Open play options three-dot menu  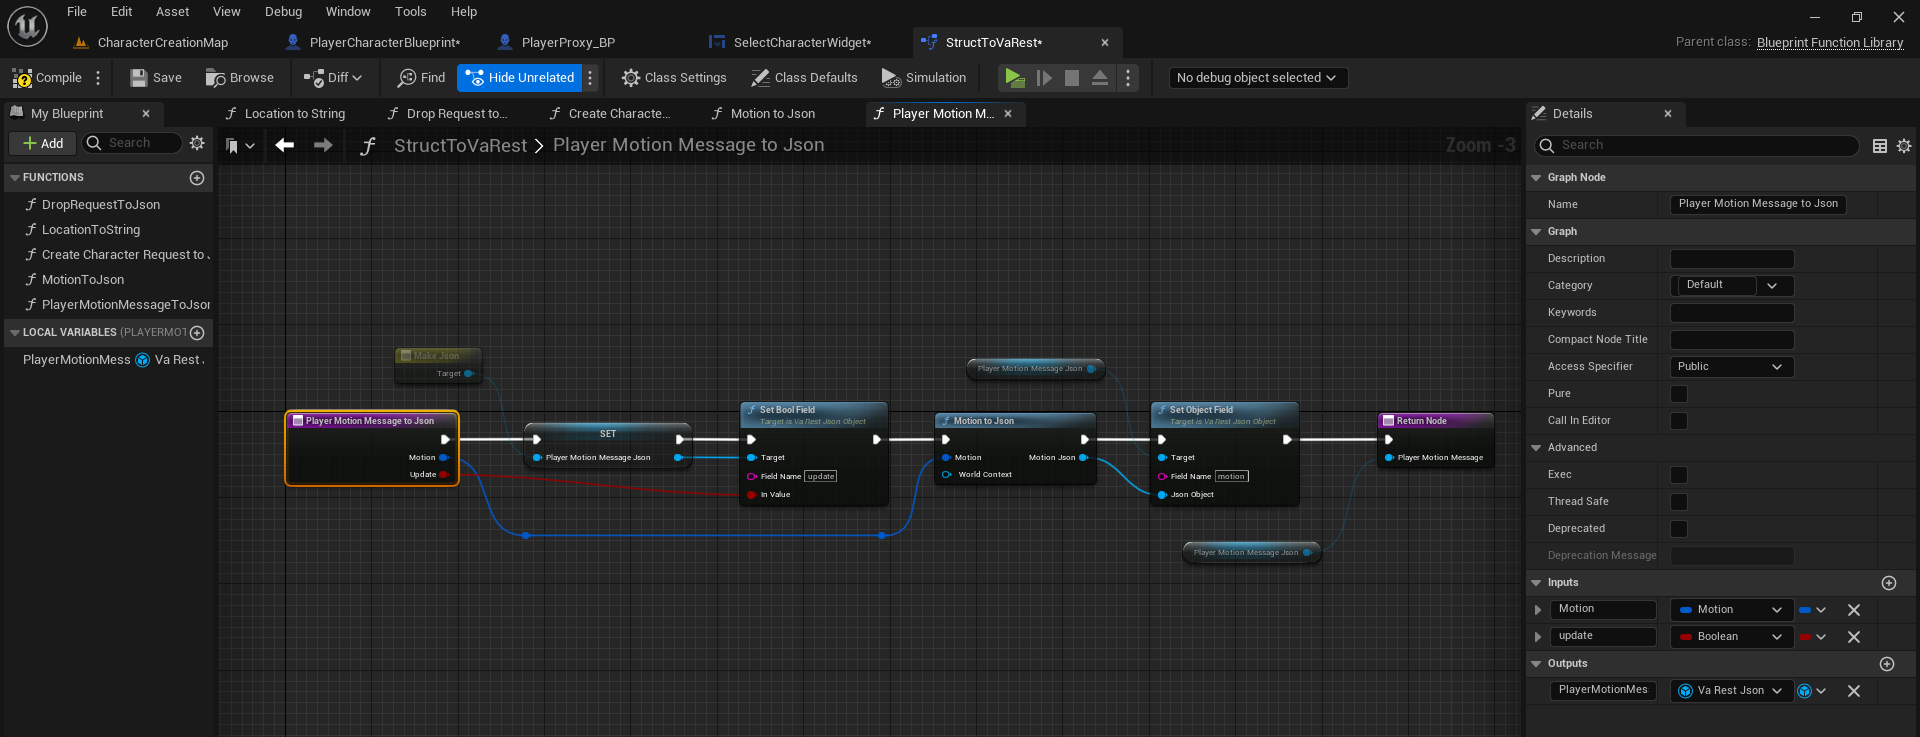pyautogui.click(x=1128, y=78)
